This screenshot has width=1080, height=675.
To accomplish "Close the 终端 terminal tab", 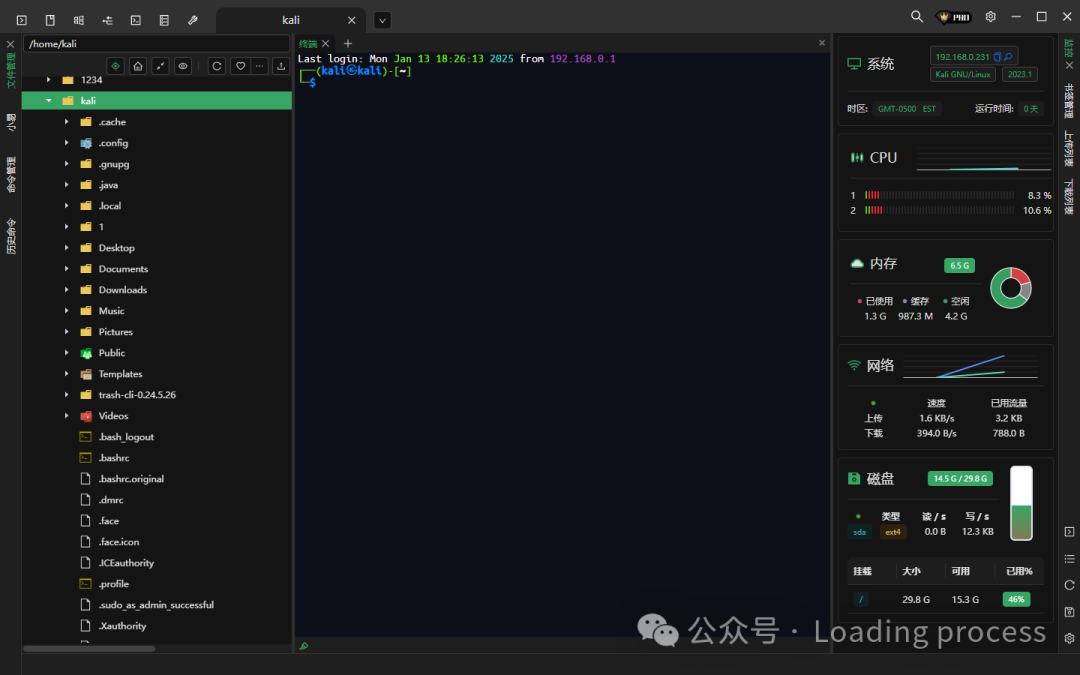I will [x=326, y=43].
